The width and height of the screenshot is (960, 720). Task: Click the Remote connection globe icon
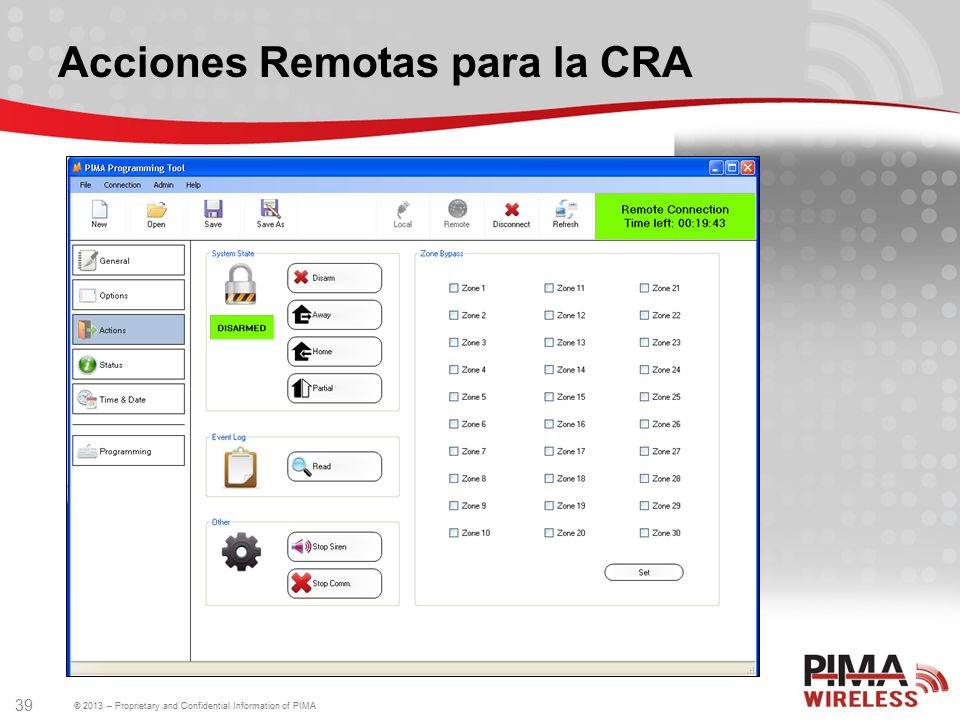coord(457,209)
